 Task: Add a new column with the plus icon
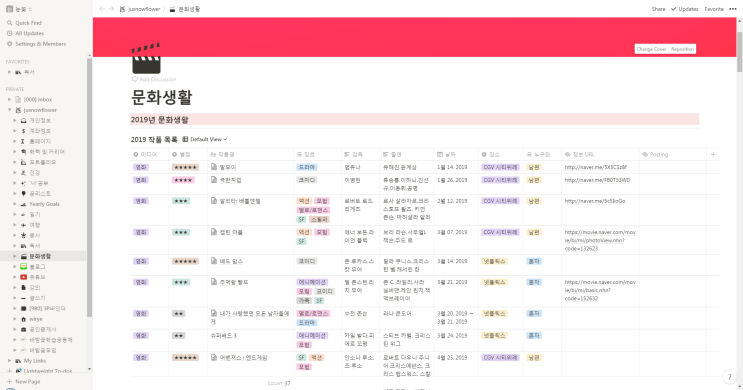(713, 154)
